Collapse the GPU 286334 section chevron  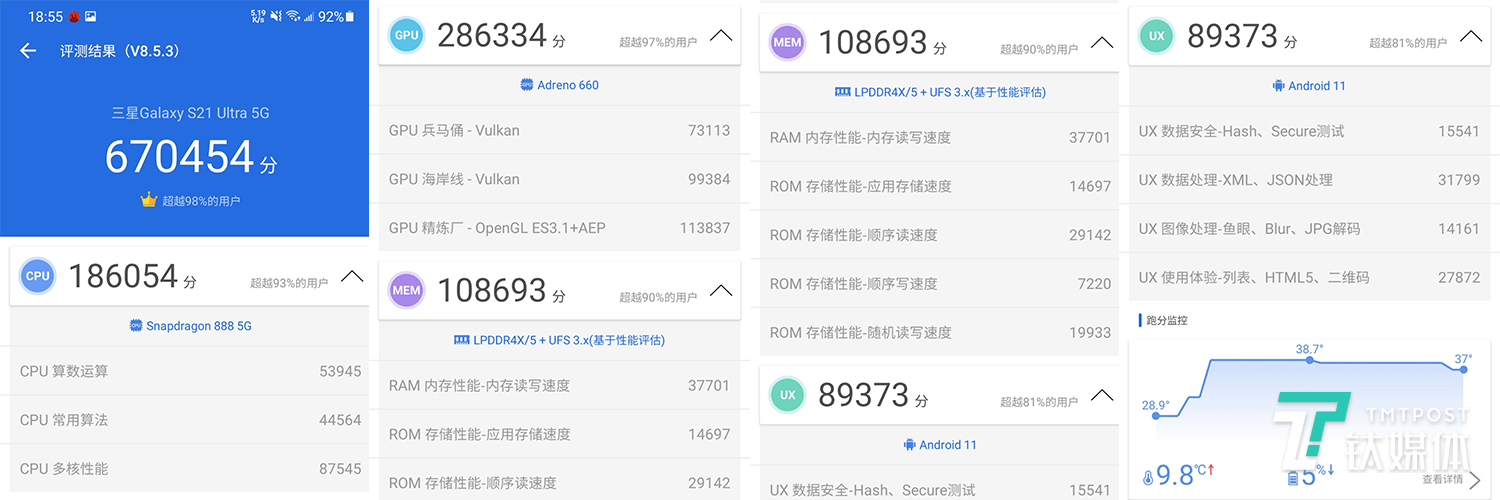coord(721,35)
